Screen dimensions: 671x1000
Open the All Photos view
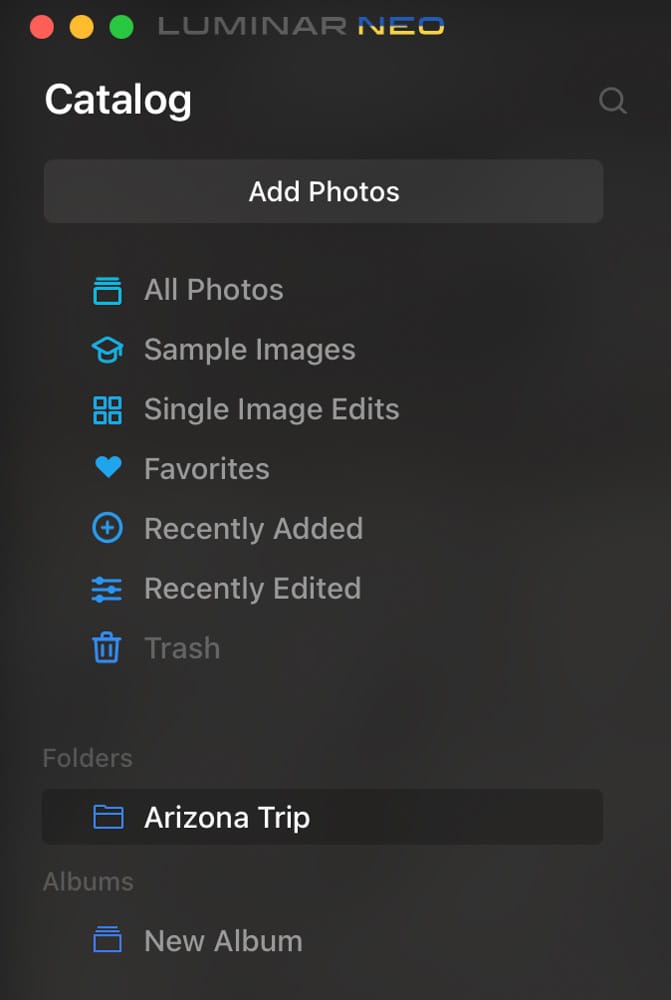click(214, 290)
